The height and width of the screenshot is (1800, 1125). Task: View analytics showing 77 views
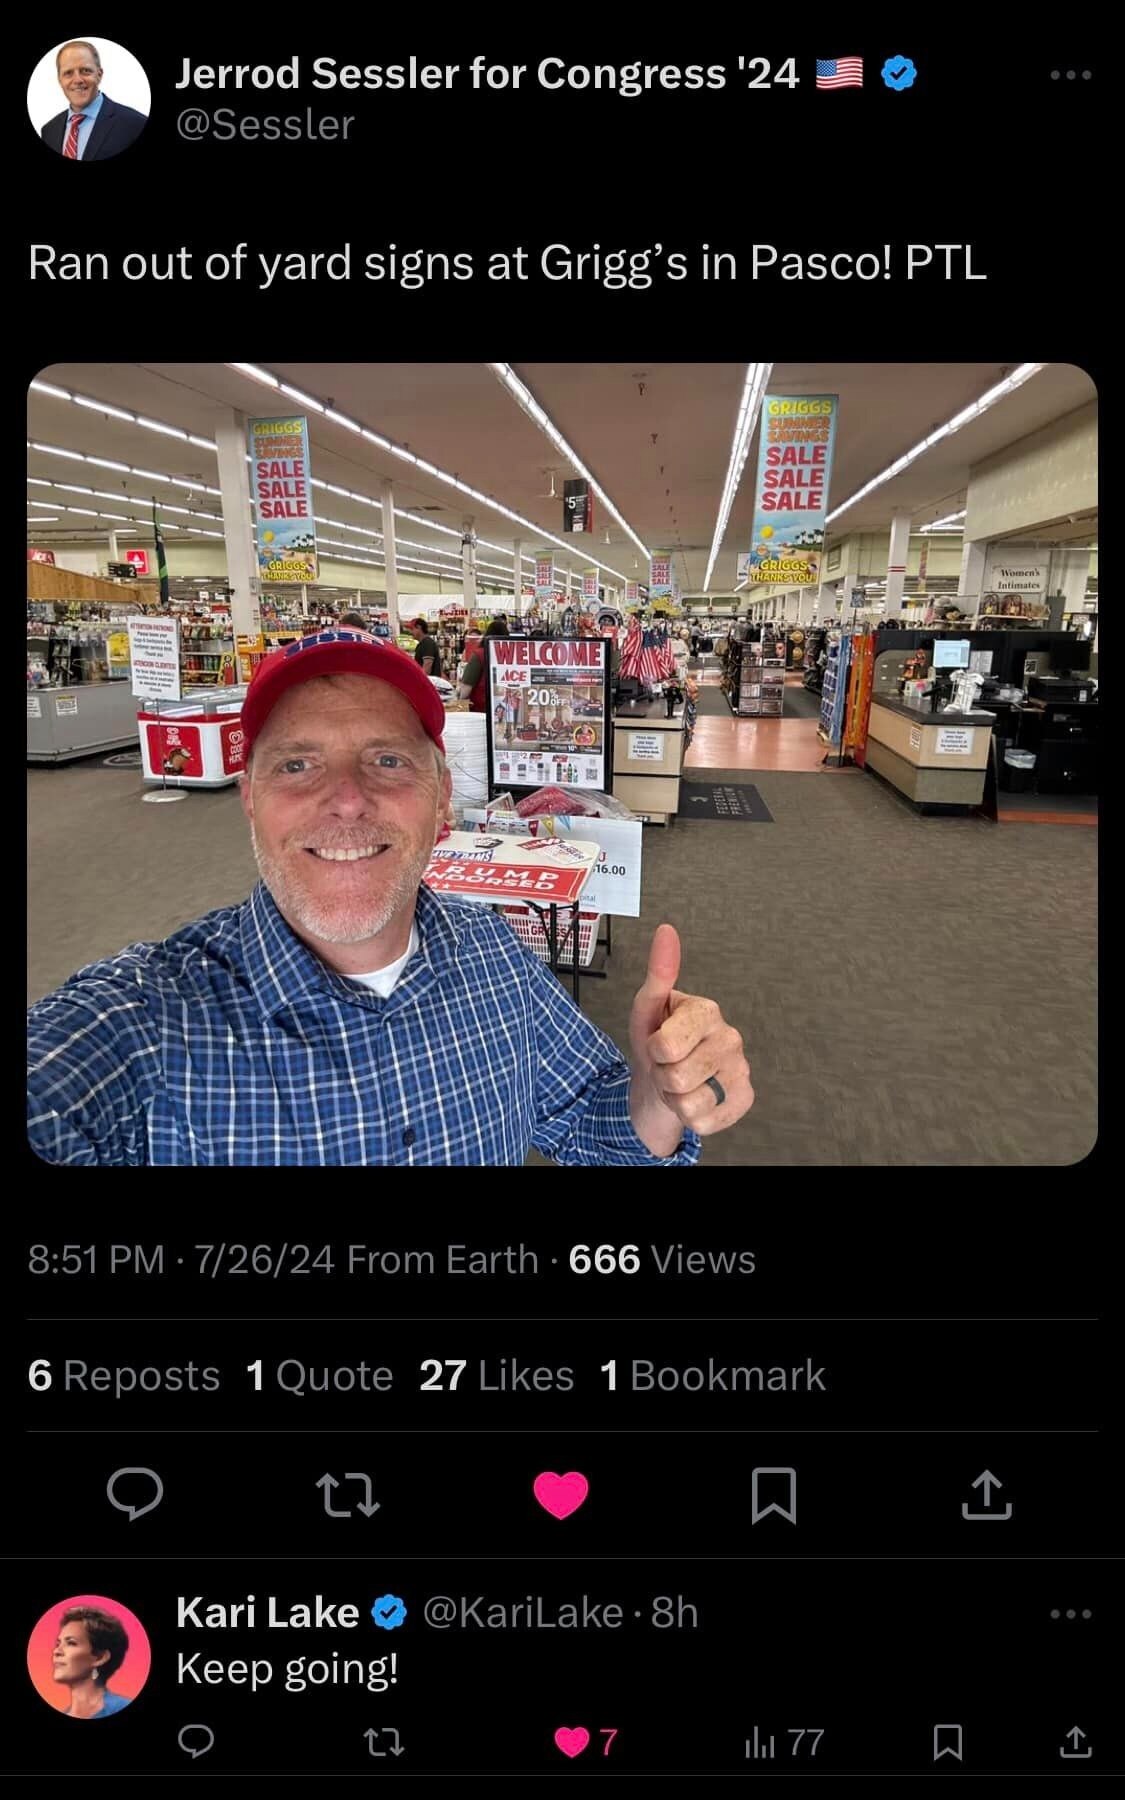784,1742
